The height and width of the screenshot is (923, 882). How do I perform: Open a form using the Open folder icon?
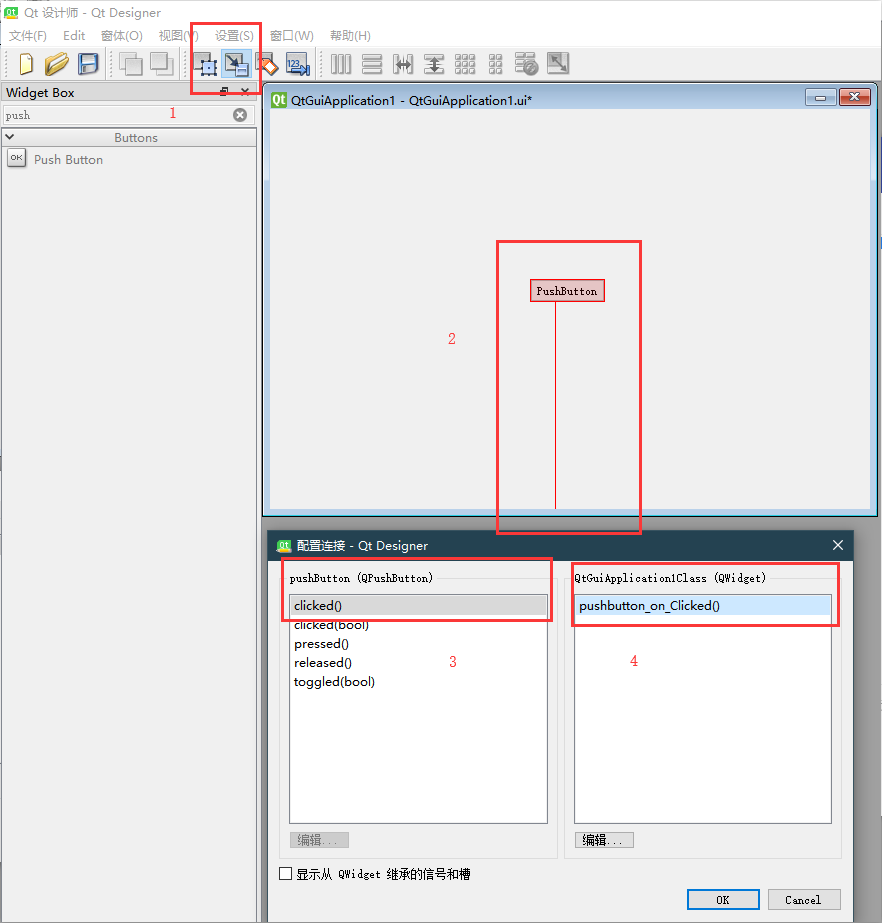(x=56, y=63)
